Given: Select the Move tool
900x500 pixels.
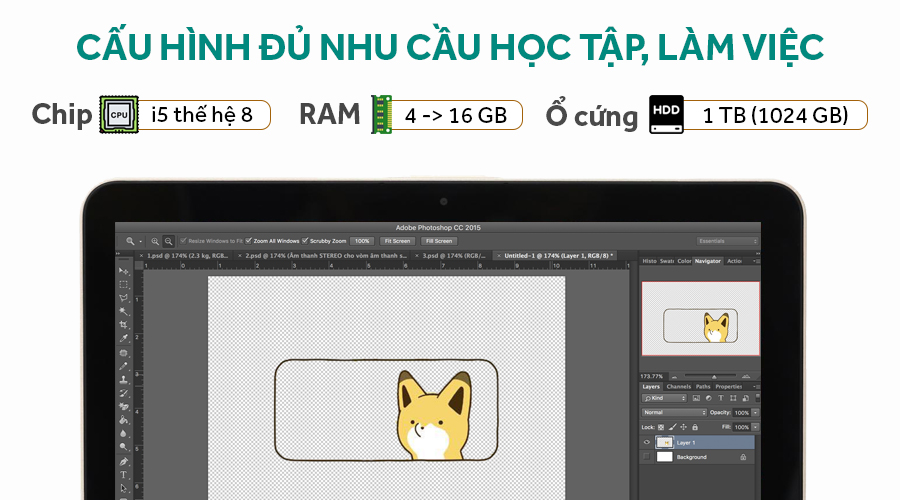Looking at the screenshot, I should [x=124, y=271].
